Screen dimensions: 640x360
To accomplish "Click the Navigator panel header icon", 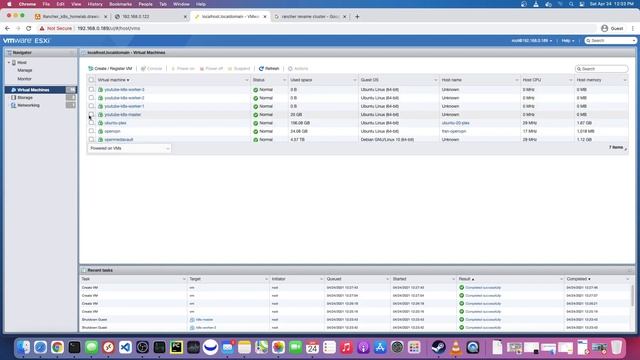I will pos(9,53).
